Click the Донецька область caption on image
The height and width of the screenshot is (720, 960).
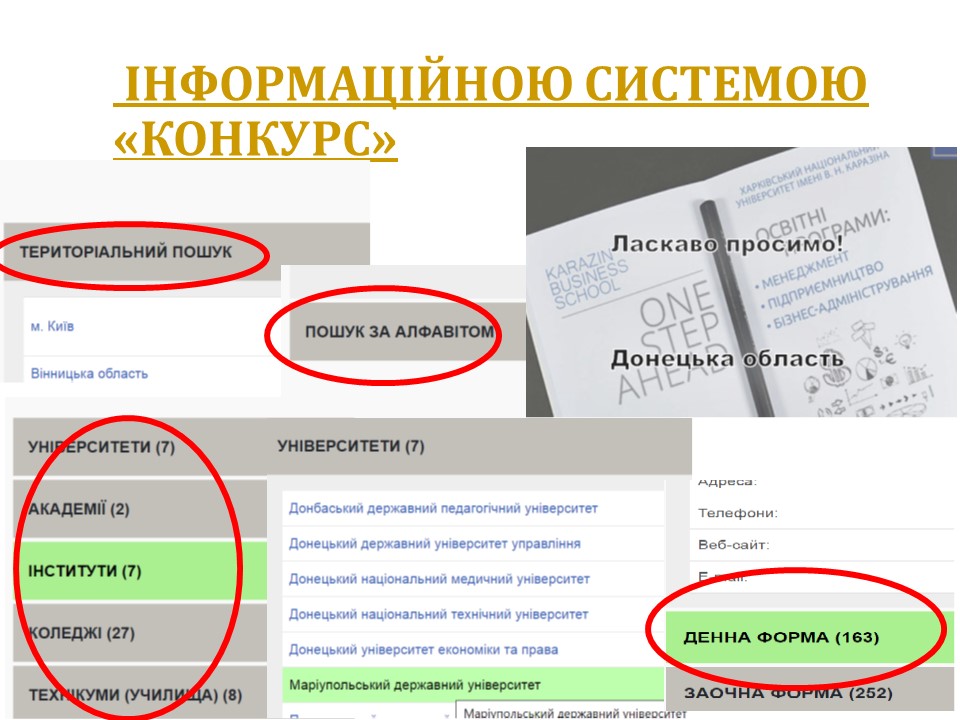727,358
